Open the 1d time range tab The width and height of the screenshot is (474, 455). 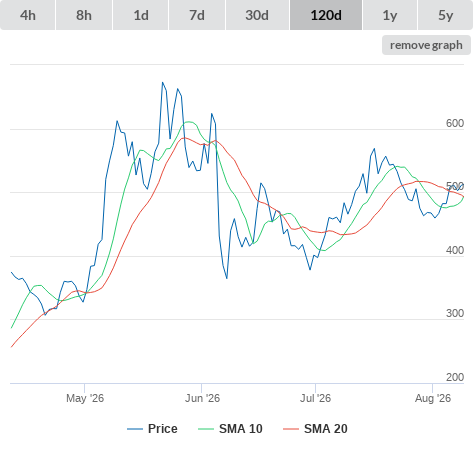pos(141,15)
